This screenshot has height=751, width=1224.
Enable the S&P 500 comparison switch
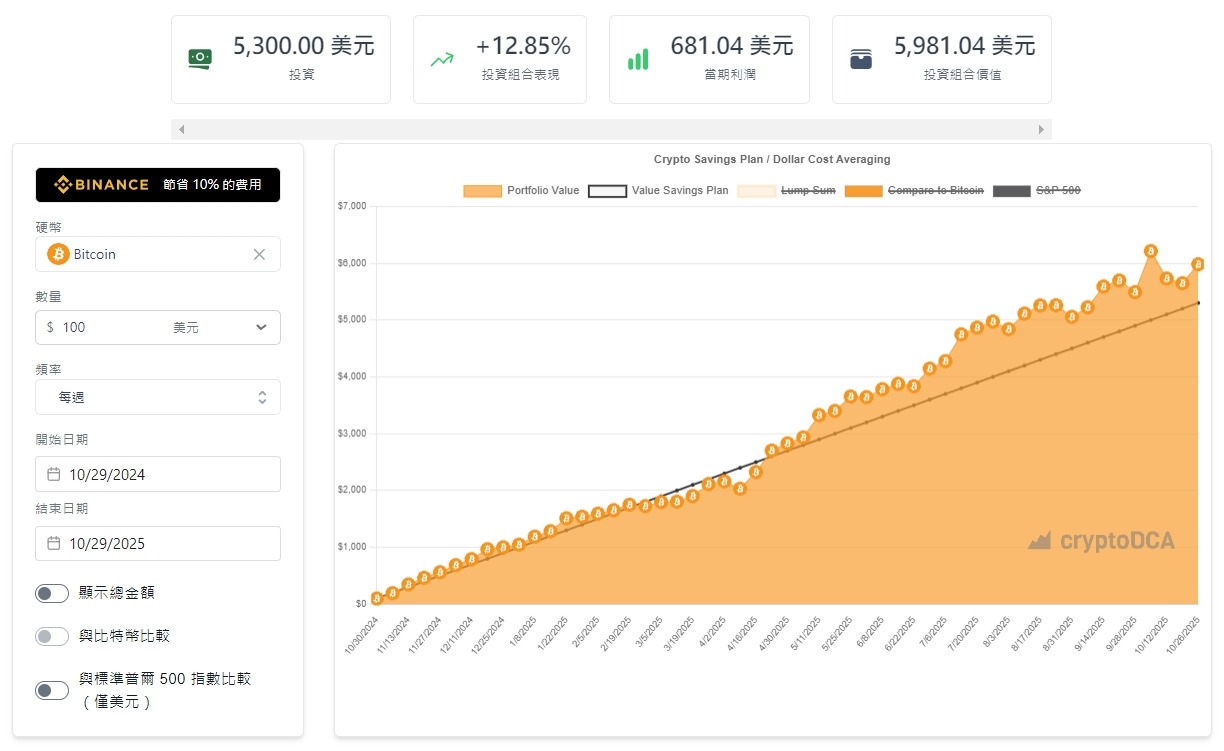[52, 690]
